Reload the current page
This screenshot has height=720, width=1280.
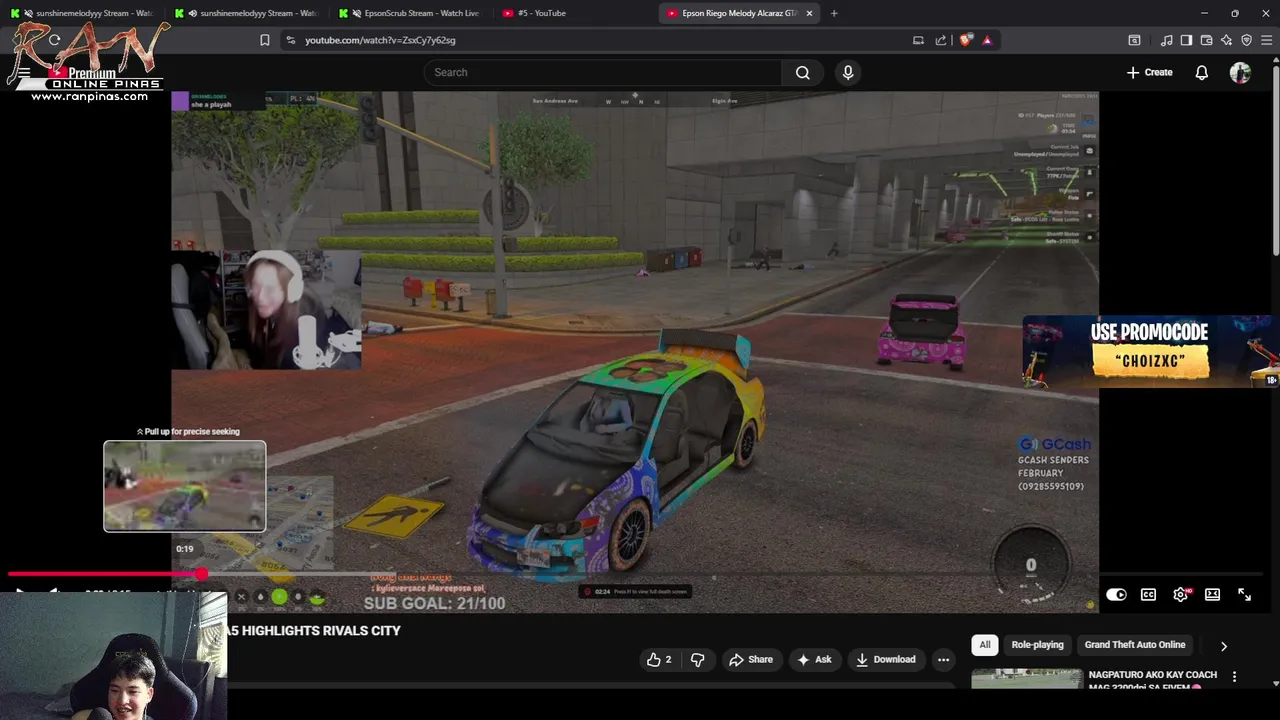(55, 40)
